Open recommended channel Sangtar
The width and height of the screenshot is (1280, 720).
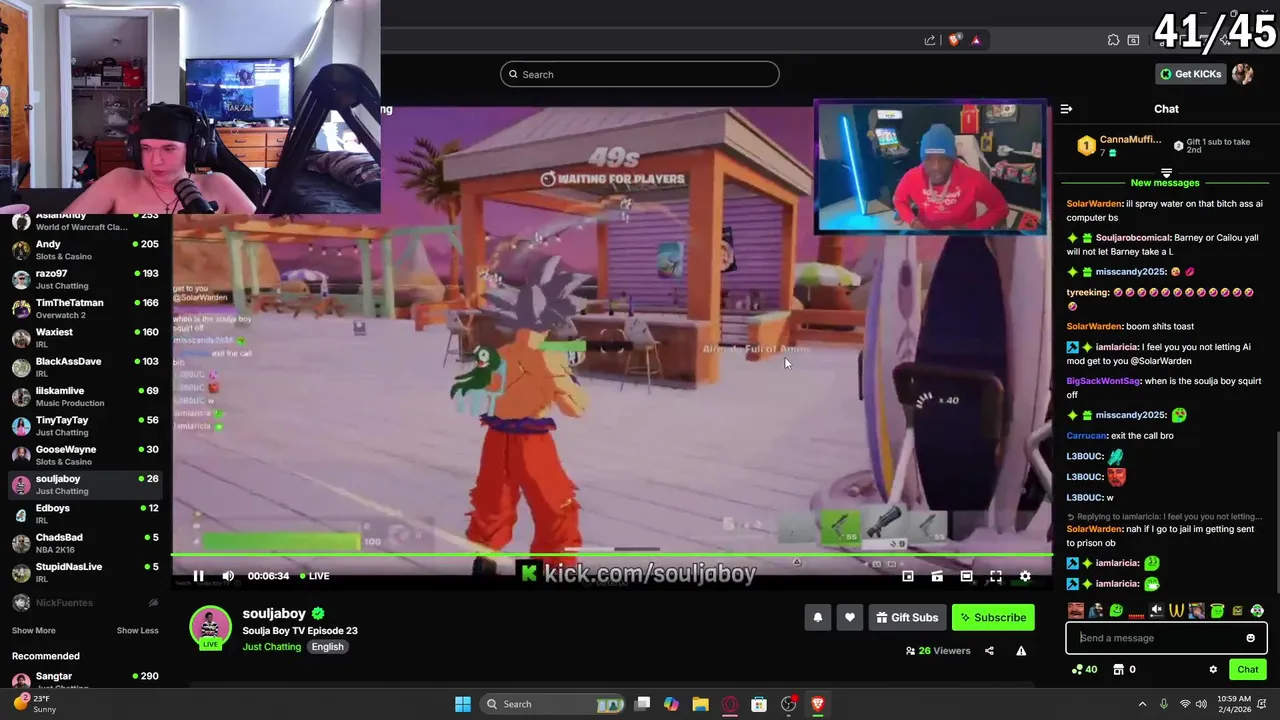85,680
